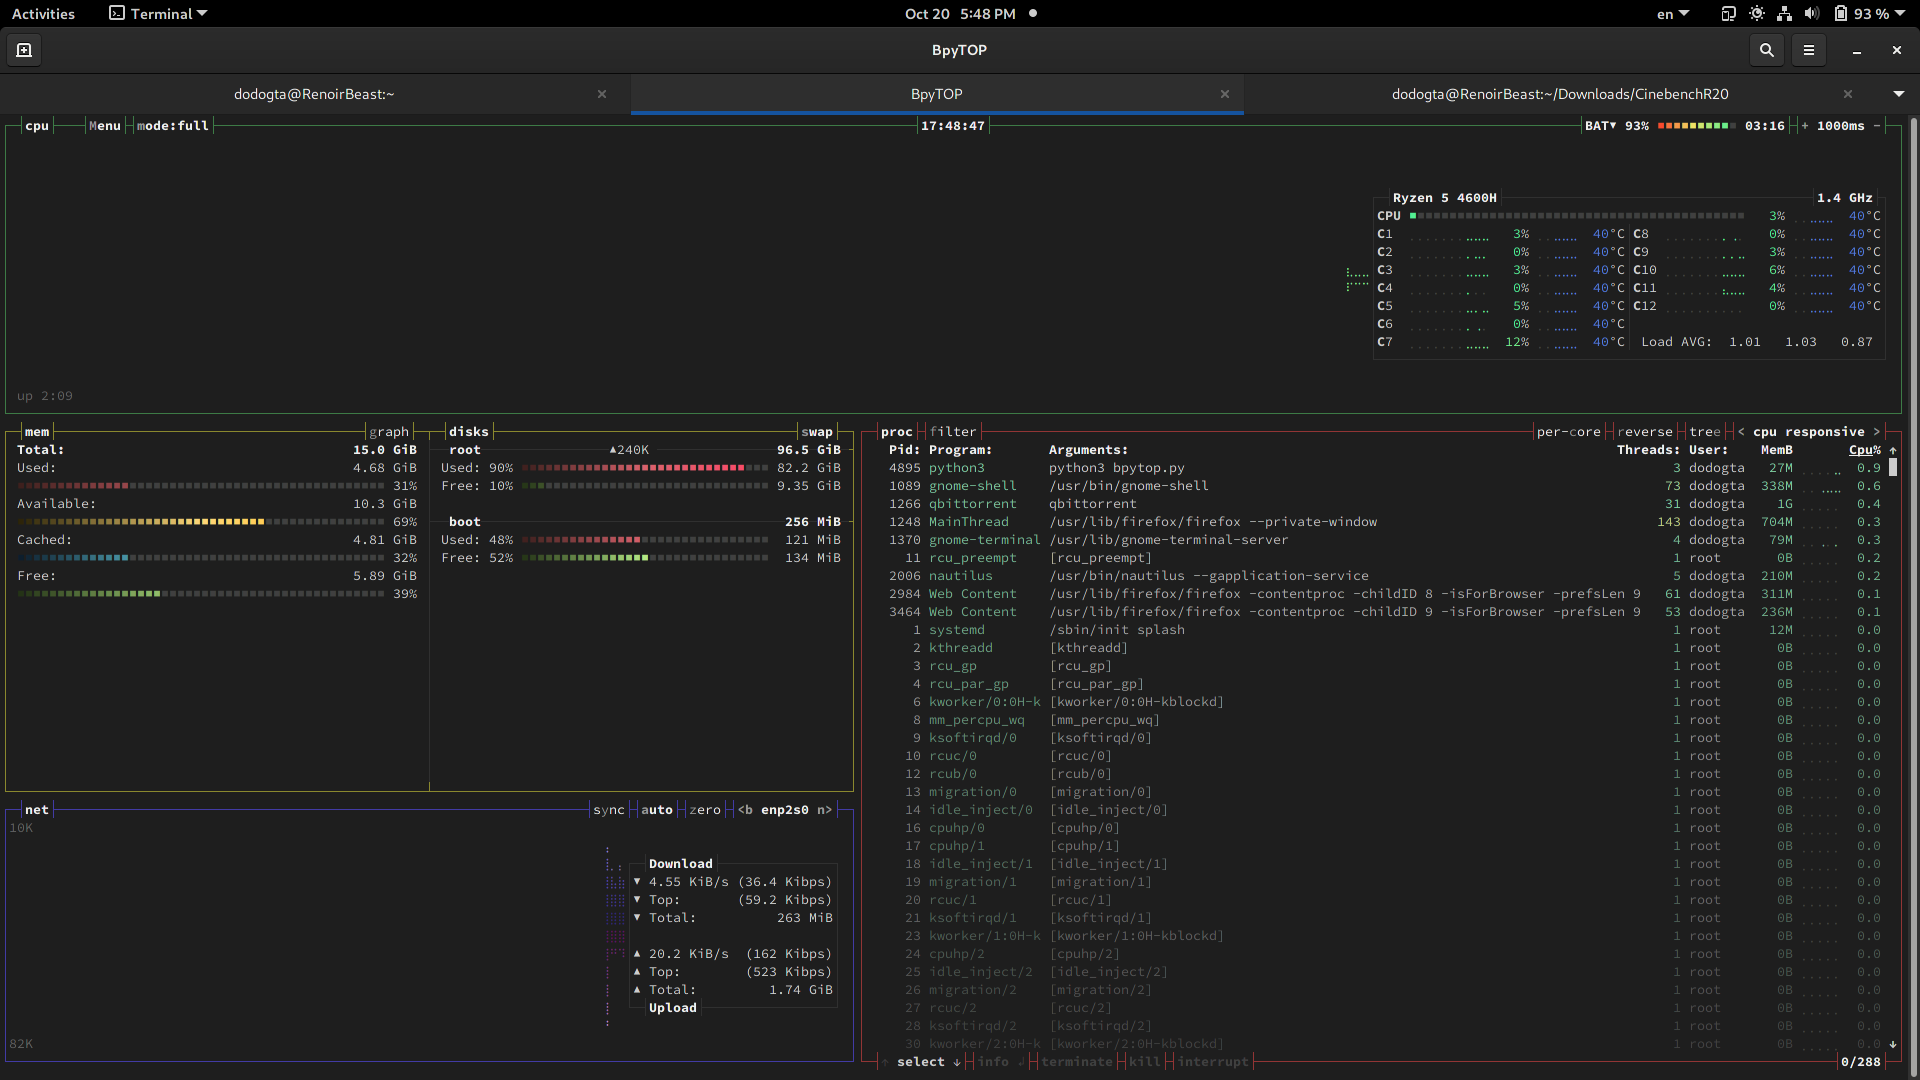The image size is (1920, 1080).
Task: Click the process list scrollbar on the right
Action: tap(1895, 468)
